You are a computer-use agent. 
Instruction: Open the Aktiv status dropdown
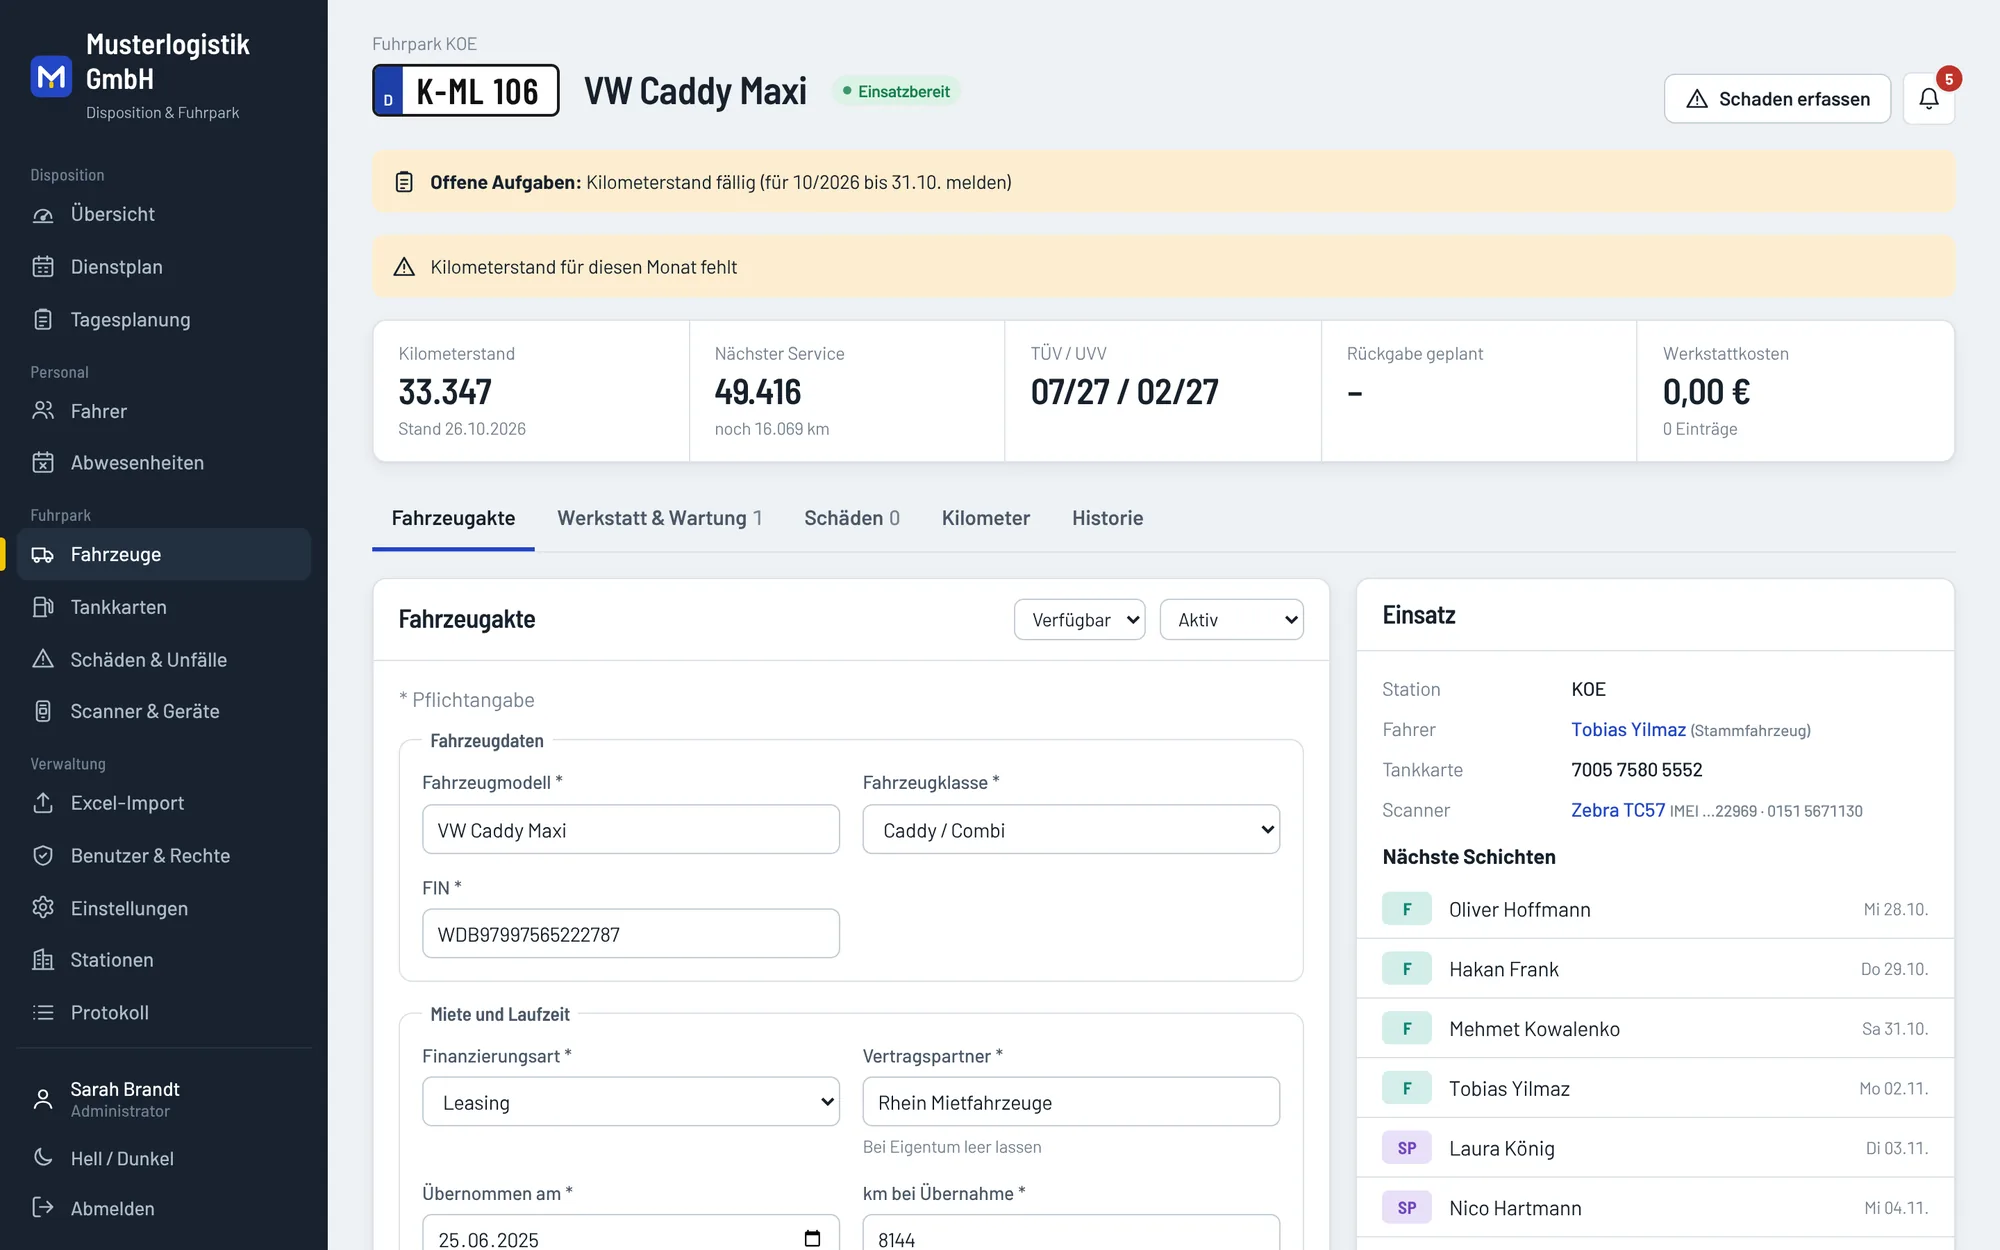point(1231,620)
